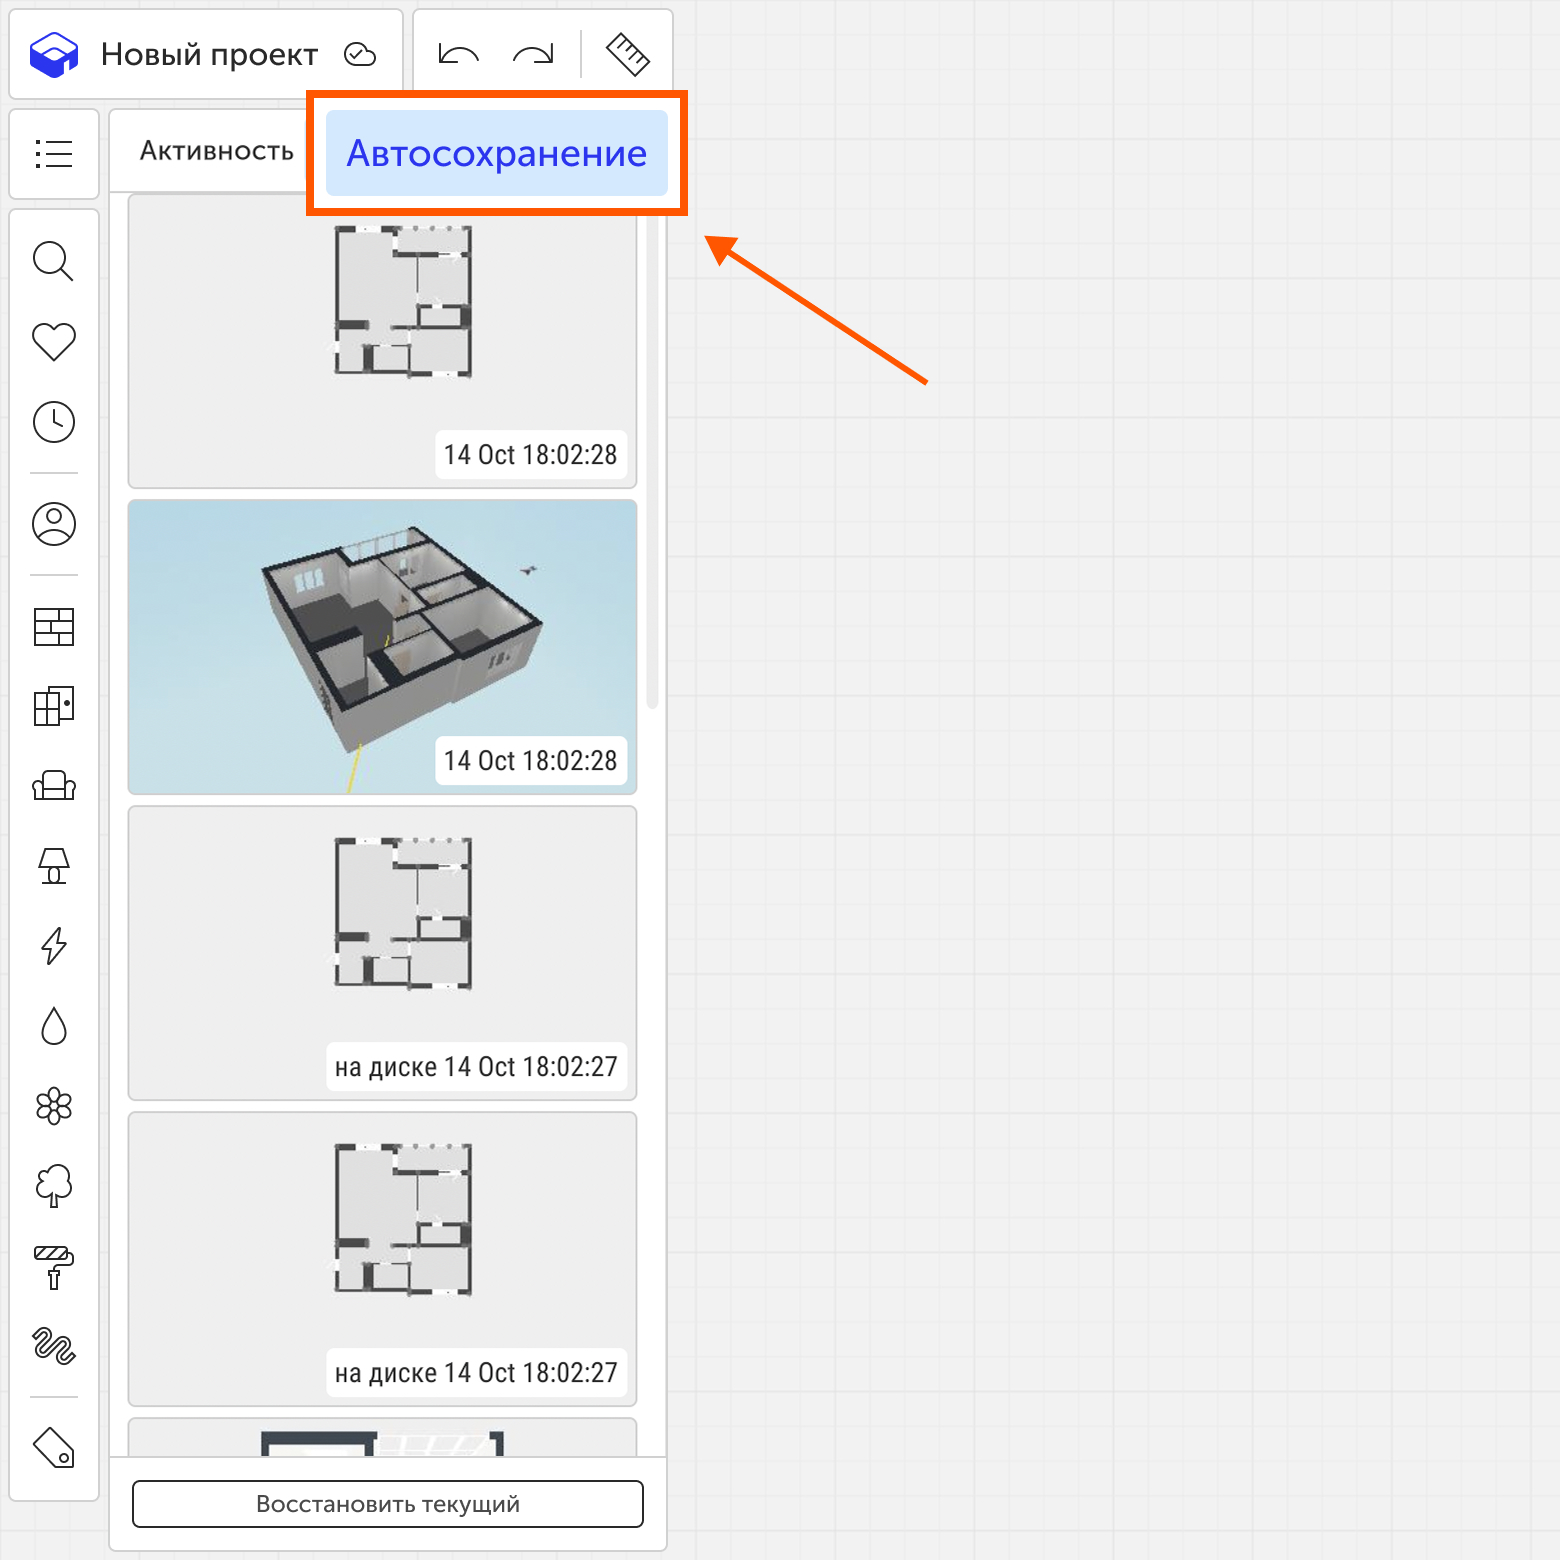Select the brick wall construction tool
The width and height of the screenshot is (1560, 1560).
coord(54,627)
